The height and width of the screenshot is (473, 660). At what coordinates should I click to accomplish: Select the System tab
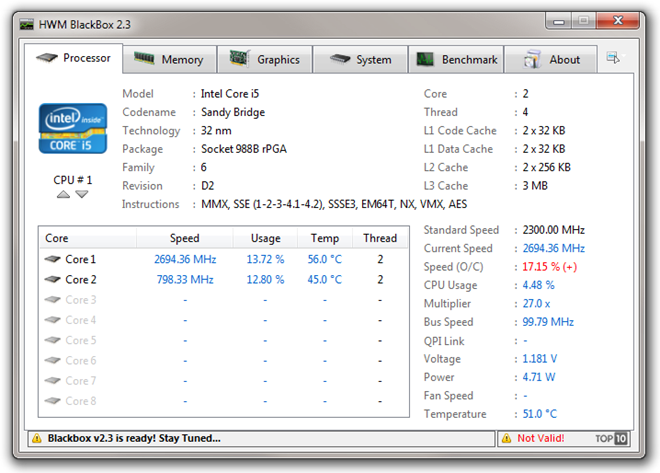(360, 59)
